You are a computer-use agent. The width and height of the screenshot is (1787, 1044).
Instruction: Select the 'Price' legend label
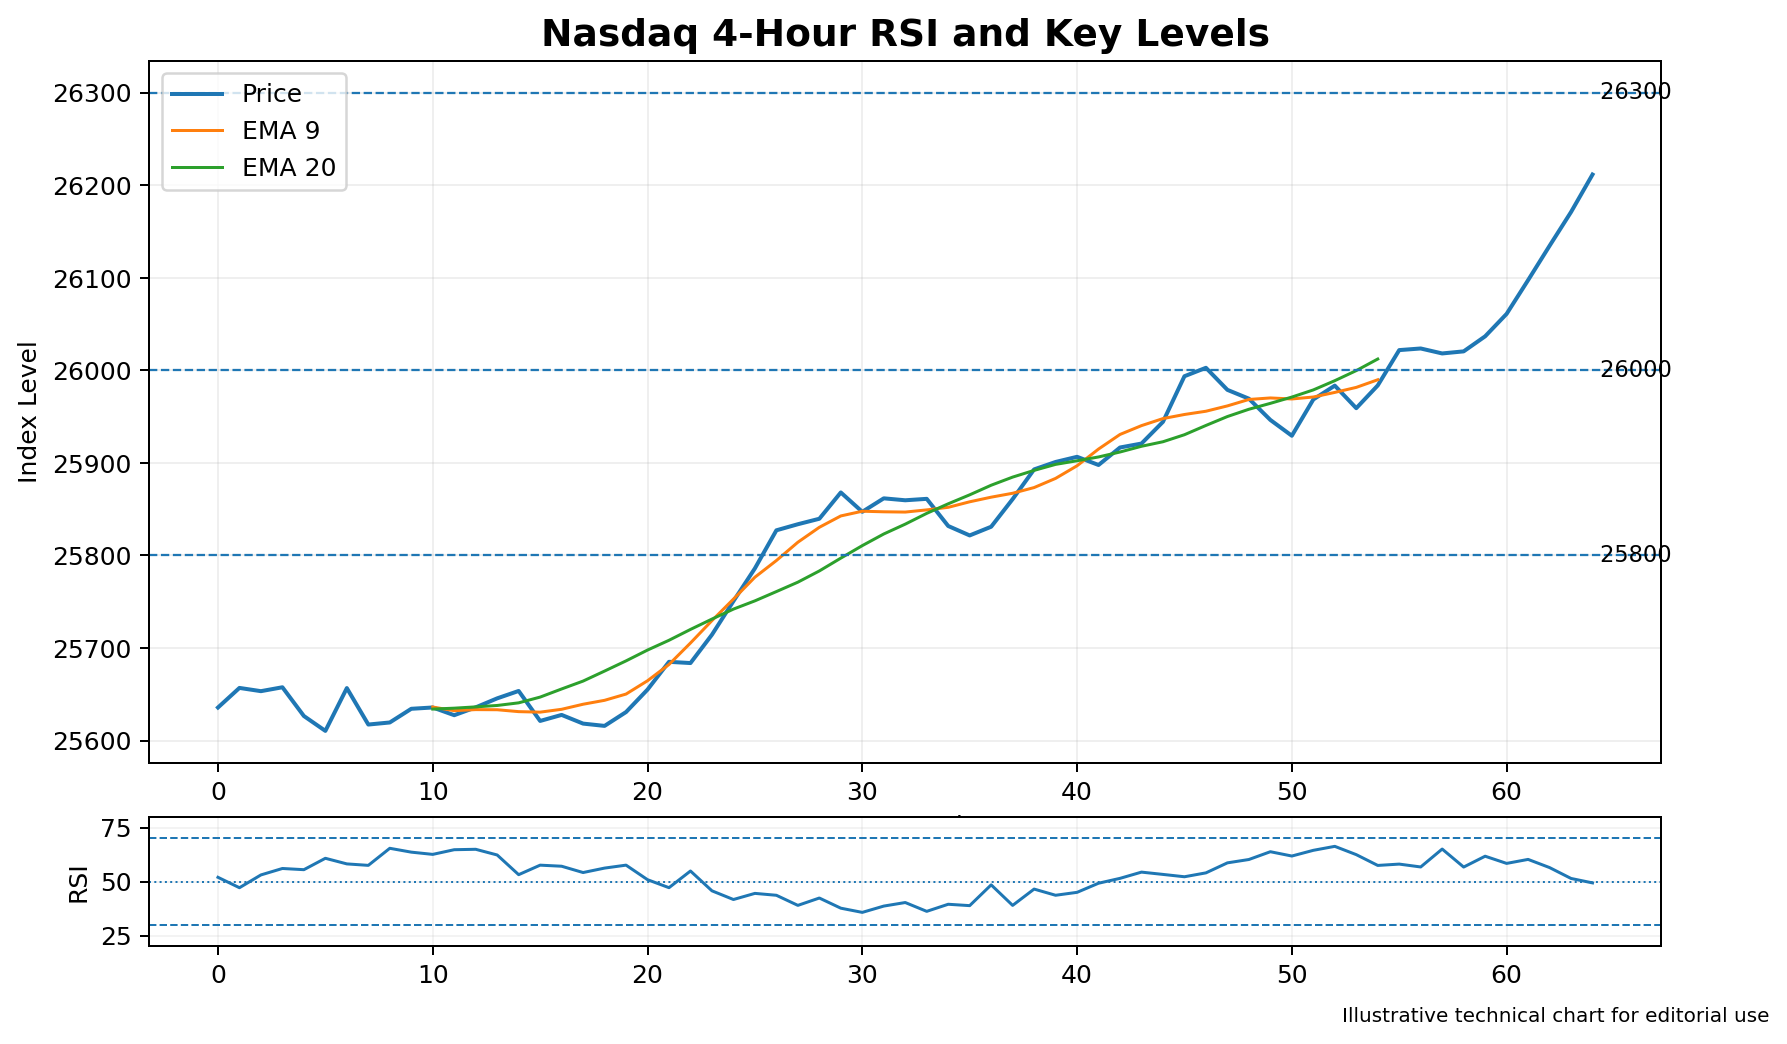tap(272, 94)
